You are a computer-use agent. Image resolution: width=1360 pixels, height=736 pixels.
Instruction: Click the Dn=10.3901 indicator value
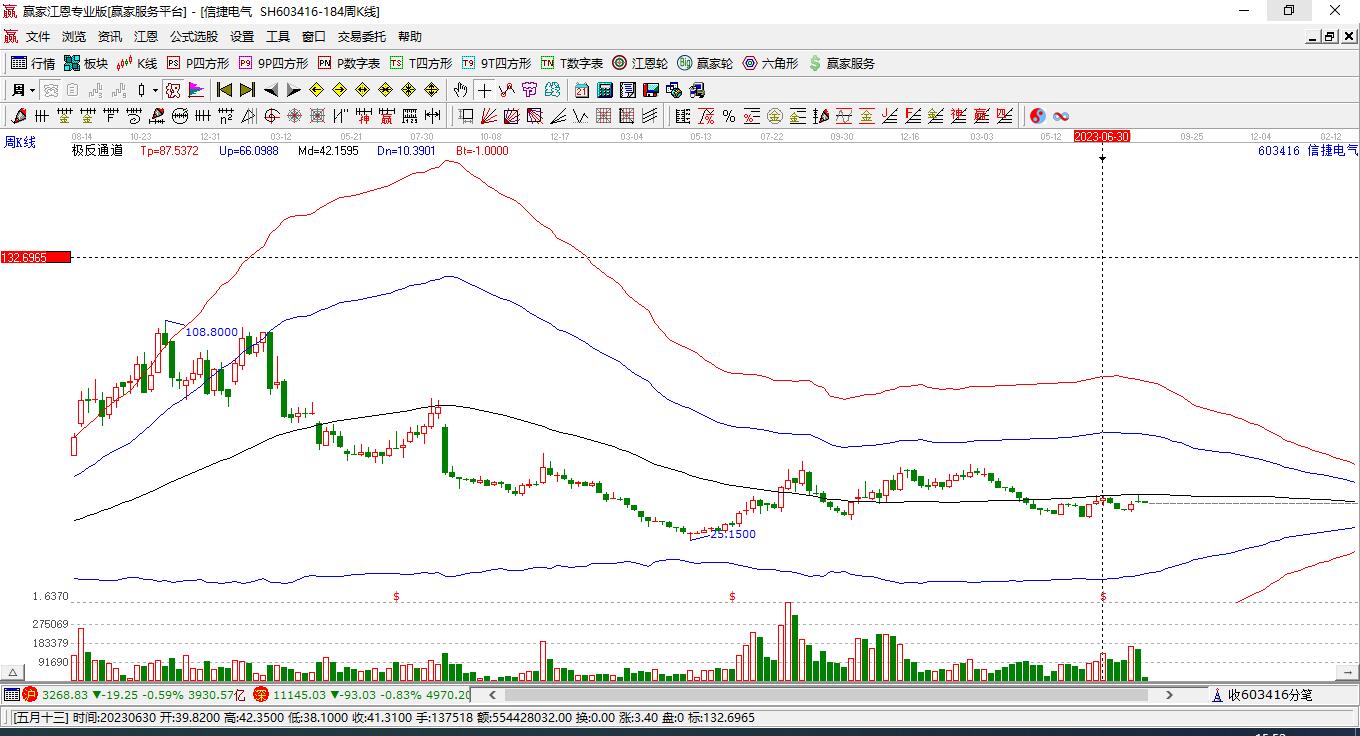406,151
